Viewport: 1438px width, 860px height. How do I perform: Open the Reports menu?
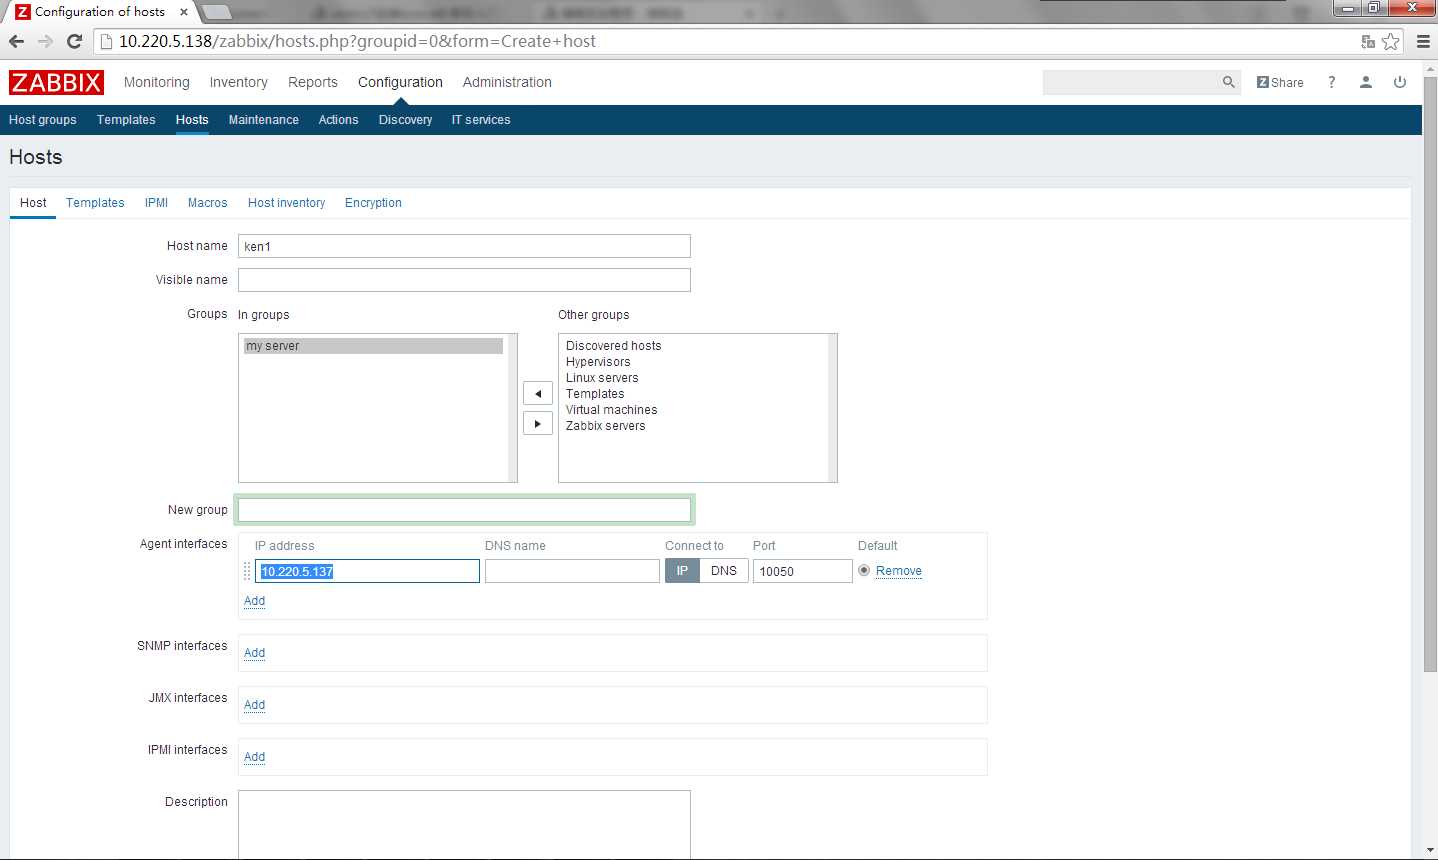pos(313,82)
